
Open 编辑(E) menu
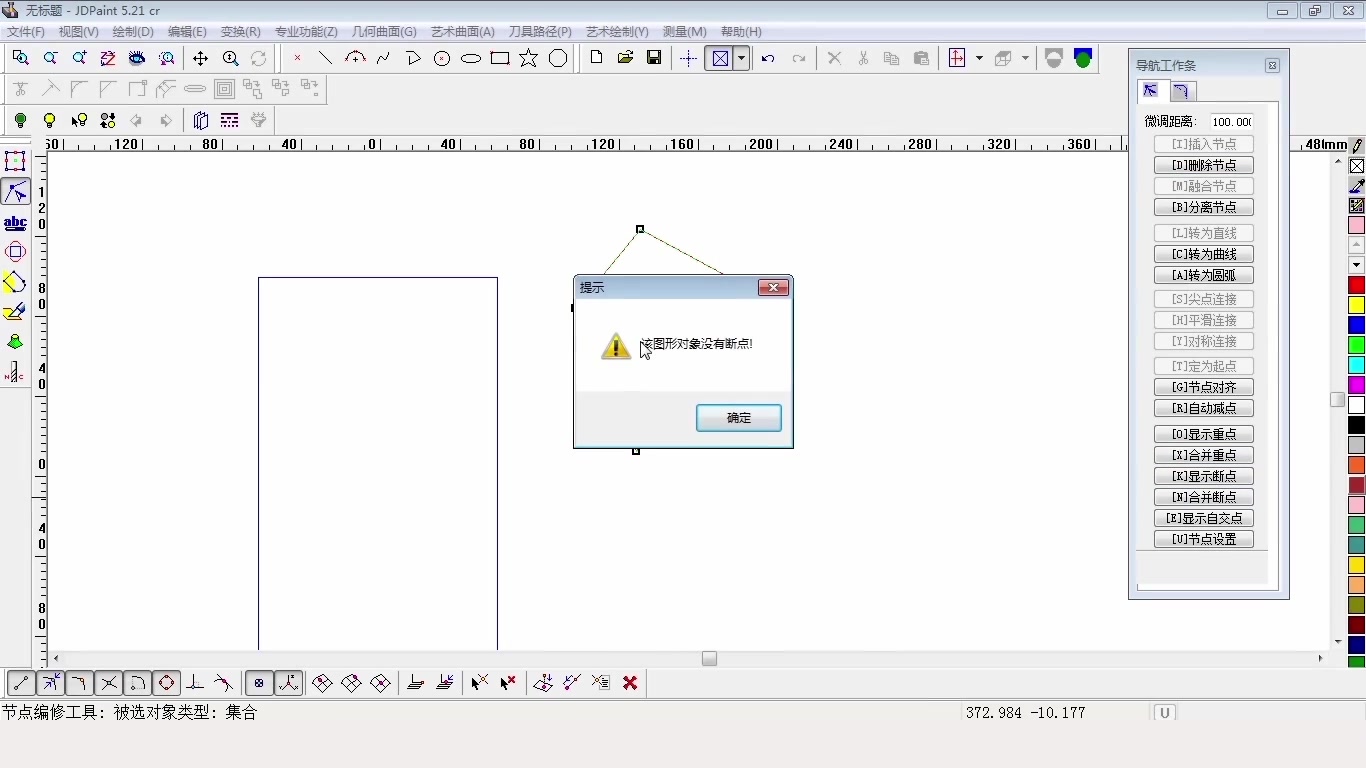[x=187, y=32]
